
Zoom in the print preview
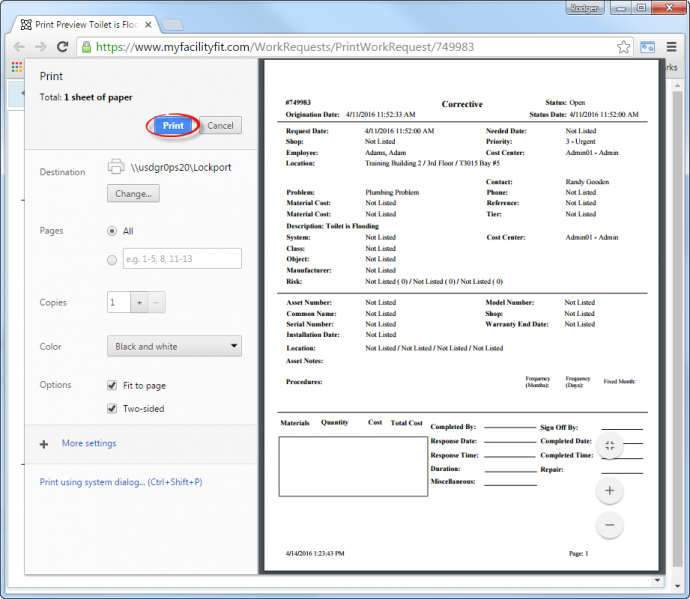[x=609, y=490]
